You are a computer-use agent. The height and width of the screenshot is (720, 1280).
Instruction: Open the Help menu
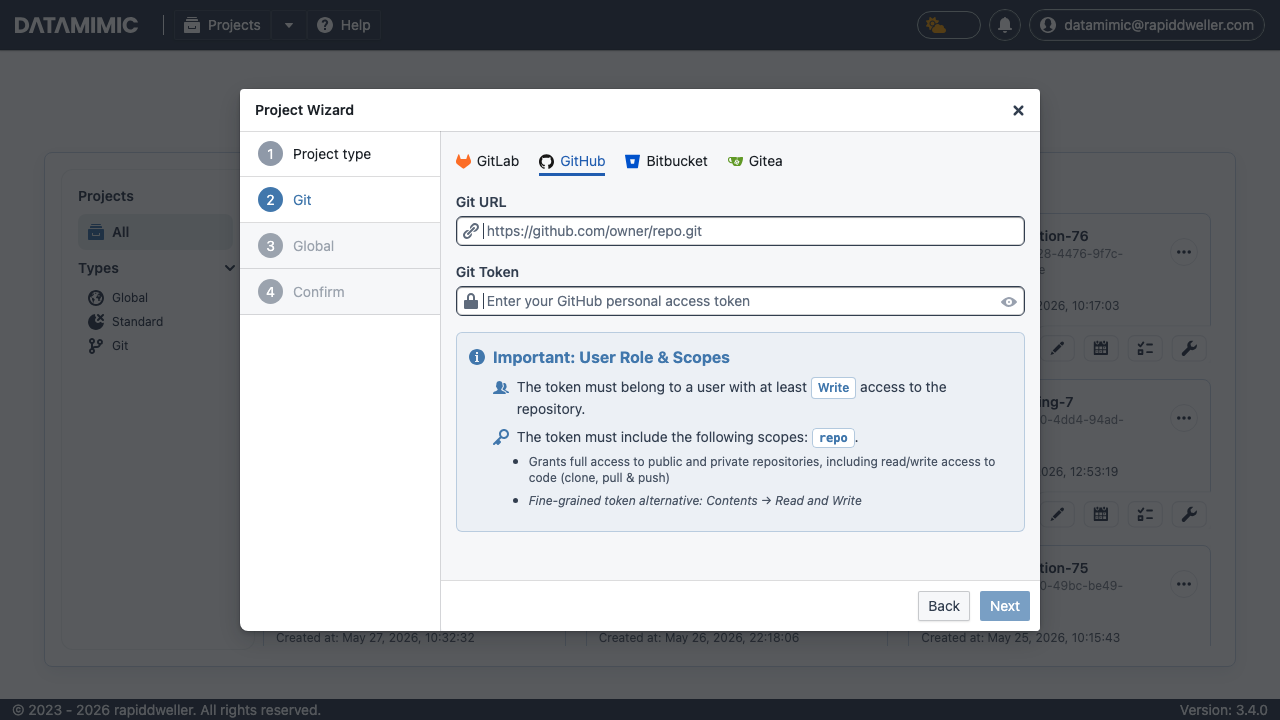coord(343,25)
